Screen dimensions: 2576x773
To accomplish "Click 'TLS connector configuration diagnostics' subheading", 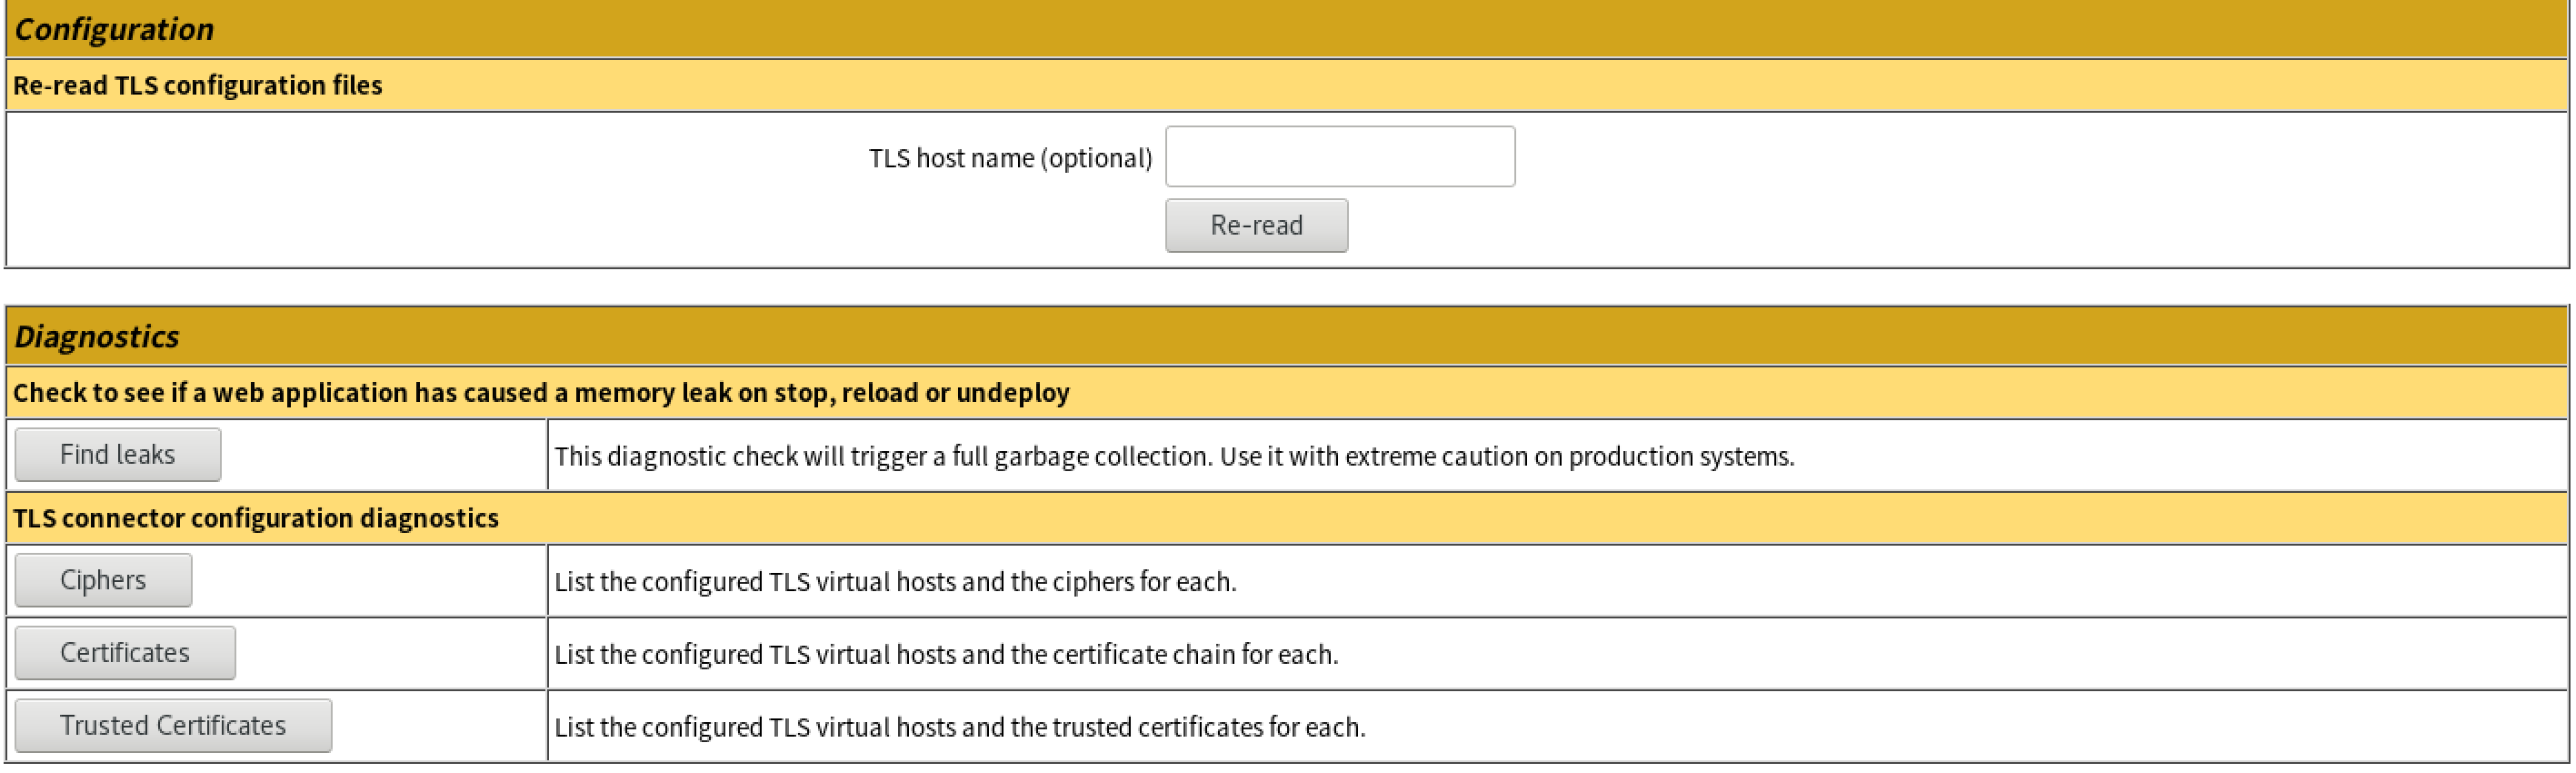I will pos(256,518).
